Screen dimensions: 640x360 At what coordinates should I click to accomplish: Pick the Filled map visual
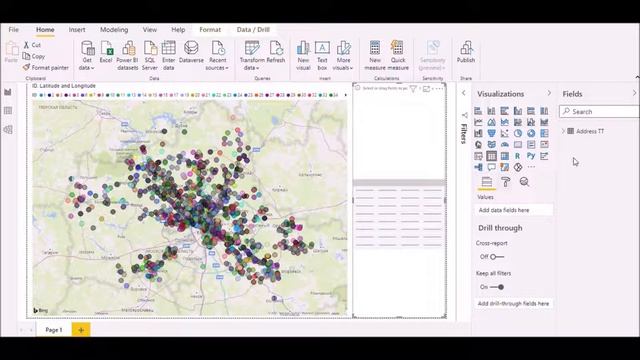[x=491, y=144]
